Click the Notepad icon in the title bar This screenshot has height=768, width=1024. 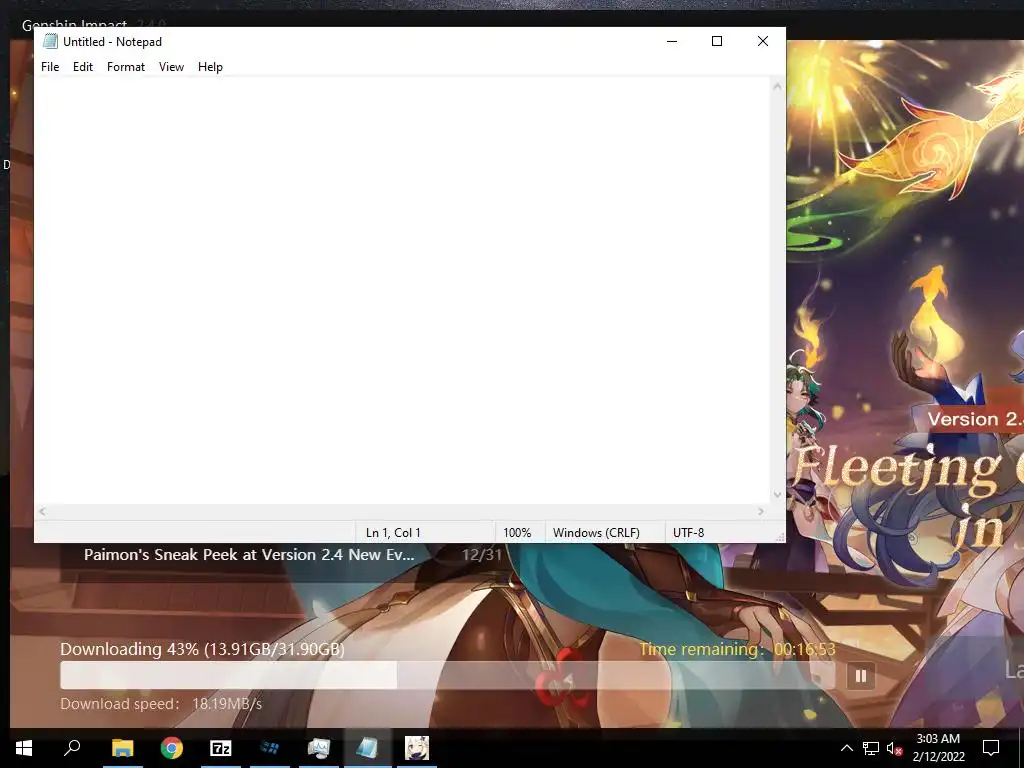(50, 41)
